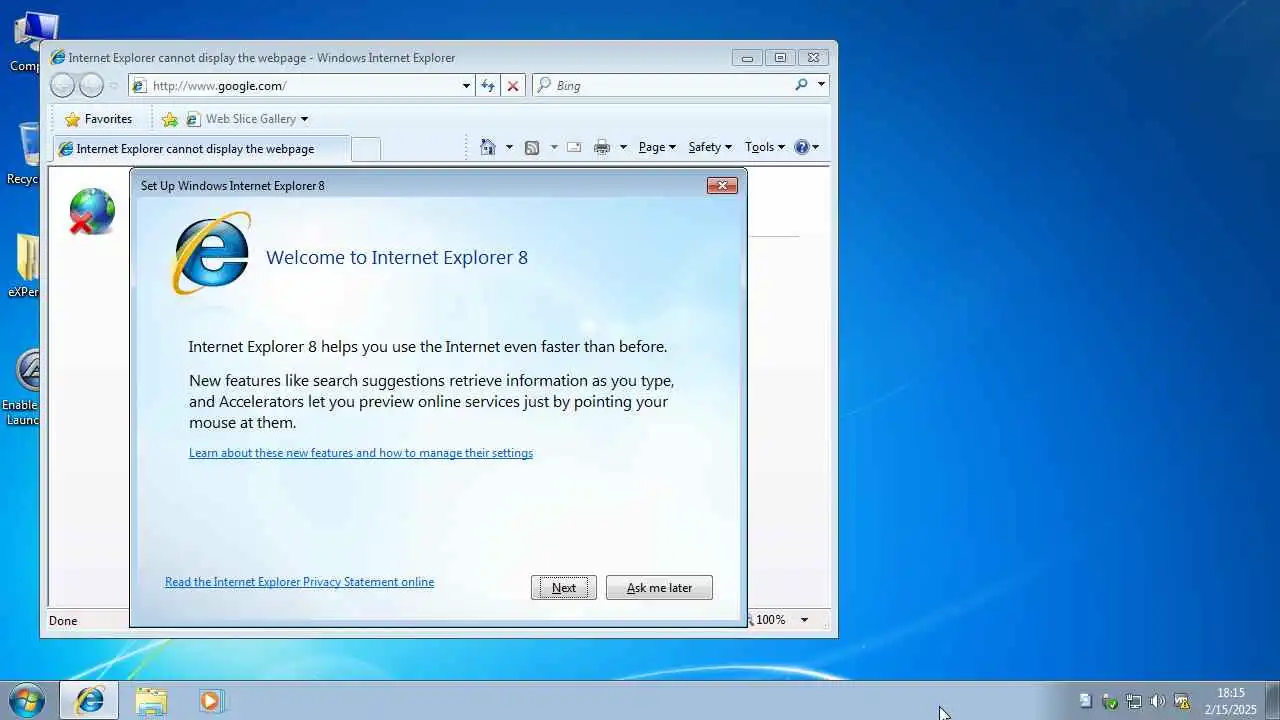Click the Next button in setup dialog

(x=564, y=588)
